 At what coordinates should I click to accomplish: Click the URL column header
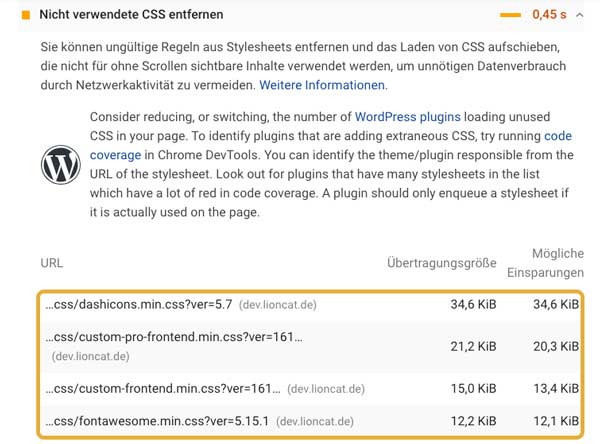(x=52, y=263)
